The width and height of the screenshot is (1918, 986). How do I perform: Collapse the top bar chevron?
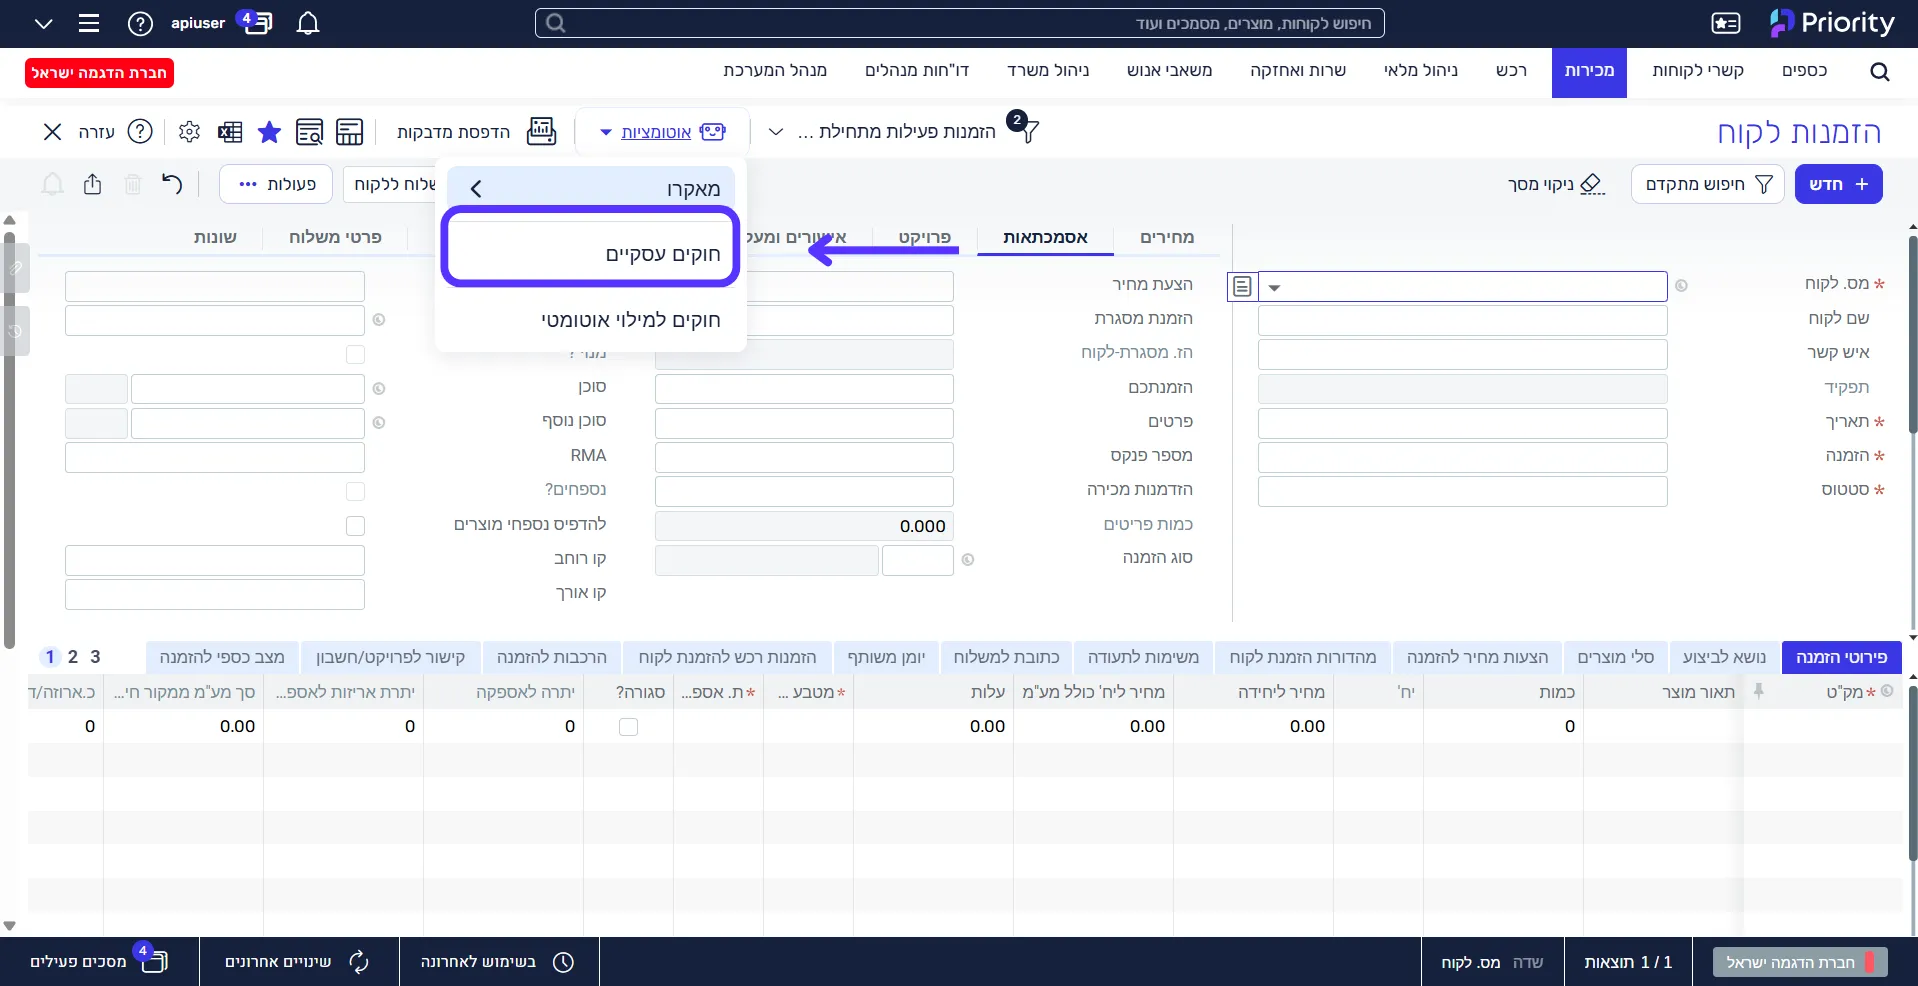44,23
